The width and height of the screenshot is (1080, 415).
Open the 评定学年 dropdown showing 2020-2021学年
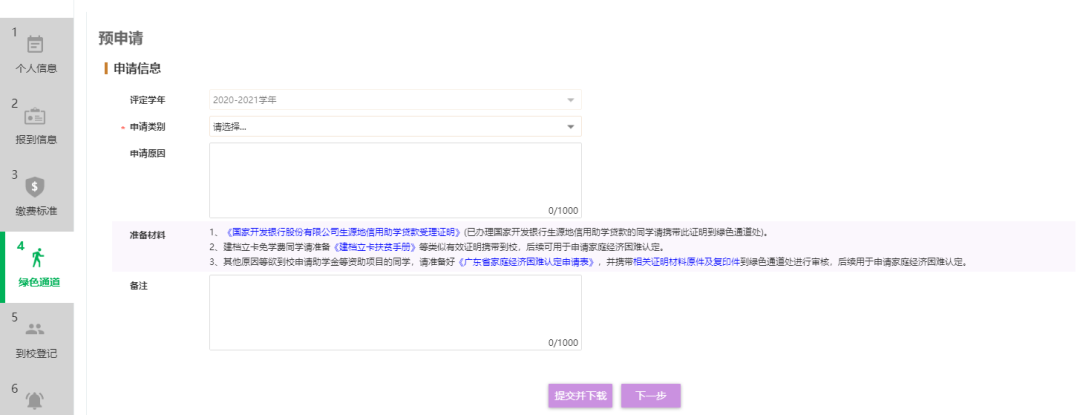tap(395, 100)
